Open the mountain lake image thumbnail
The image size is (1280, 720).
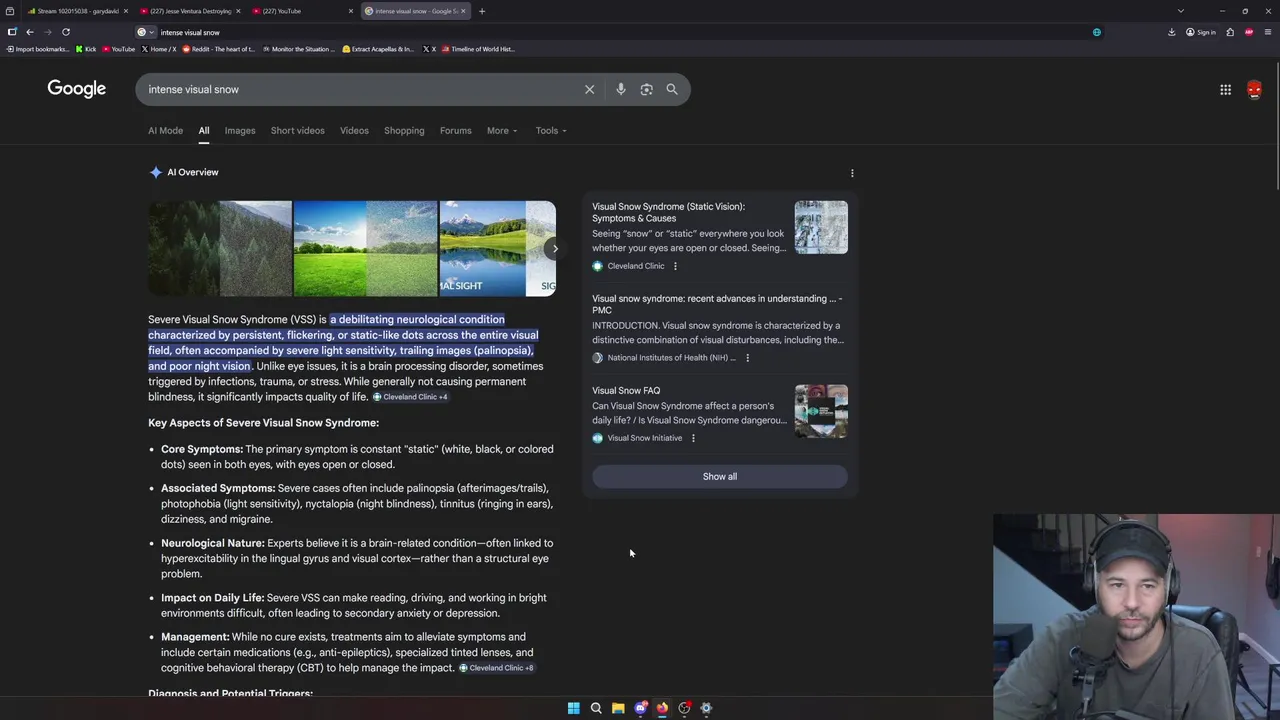(497, 248)
